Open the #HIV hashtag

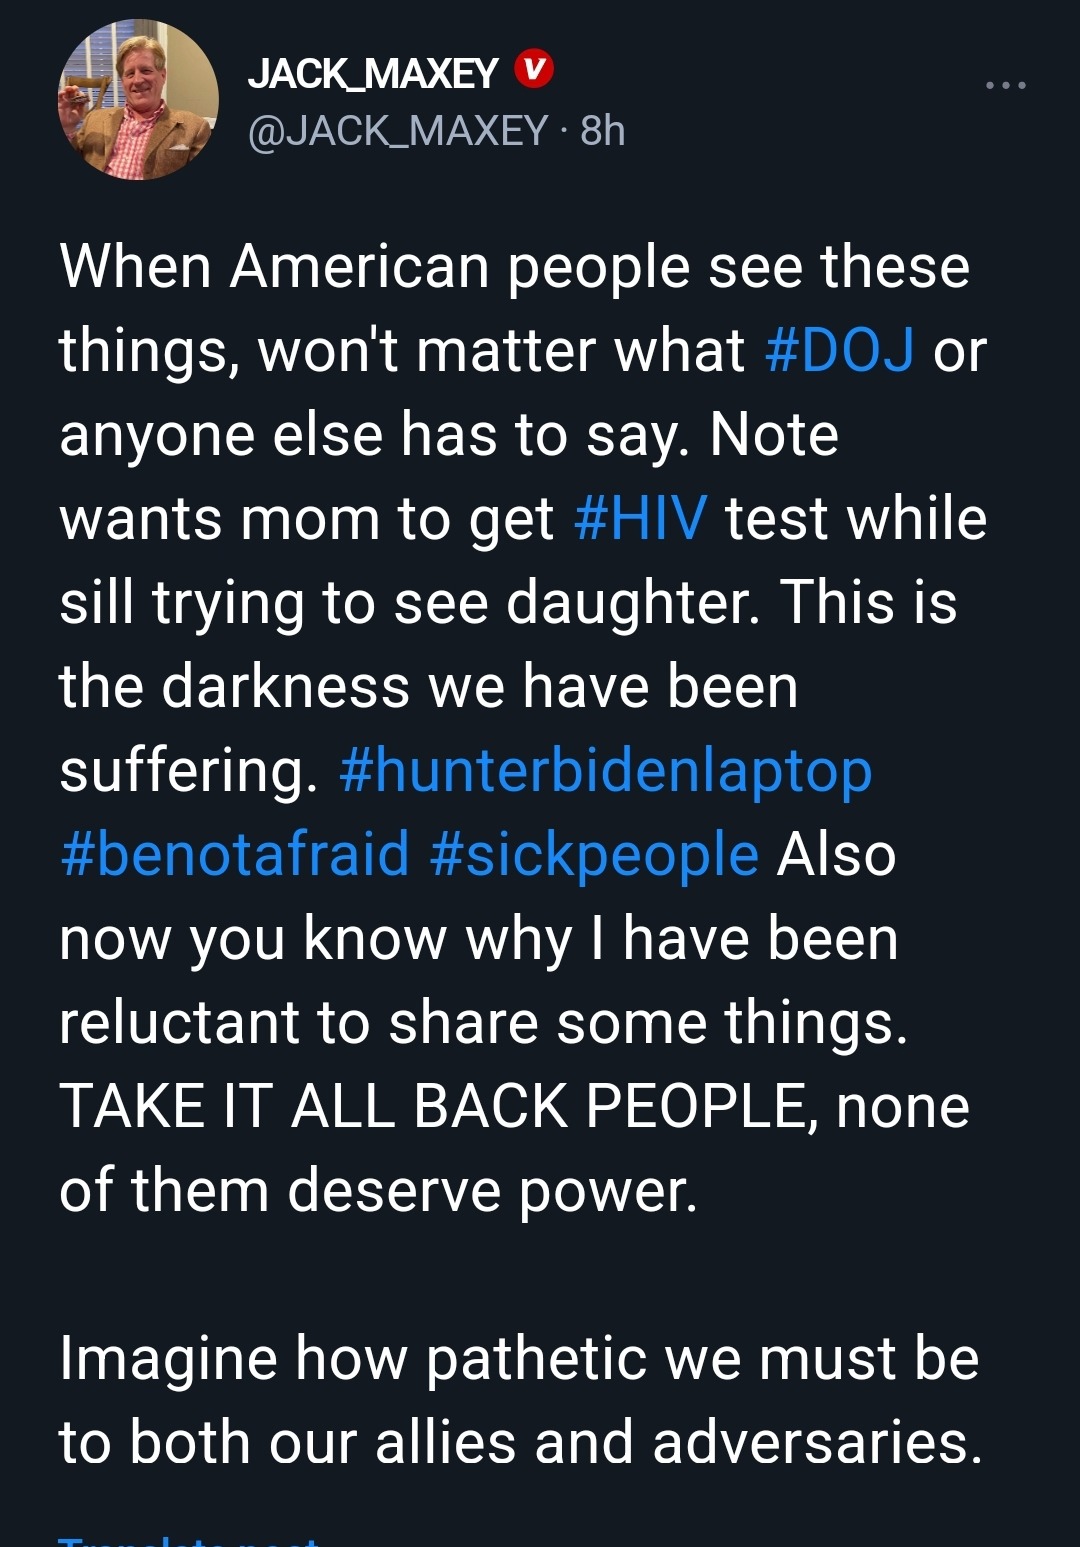[x=641, y=519]
